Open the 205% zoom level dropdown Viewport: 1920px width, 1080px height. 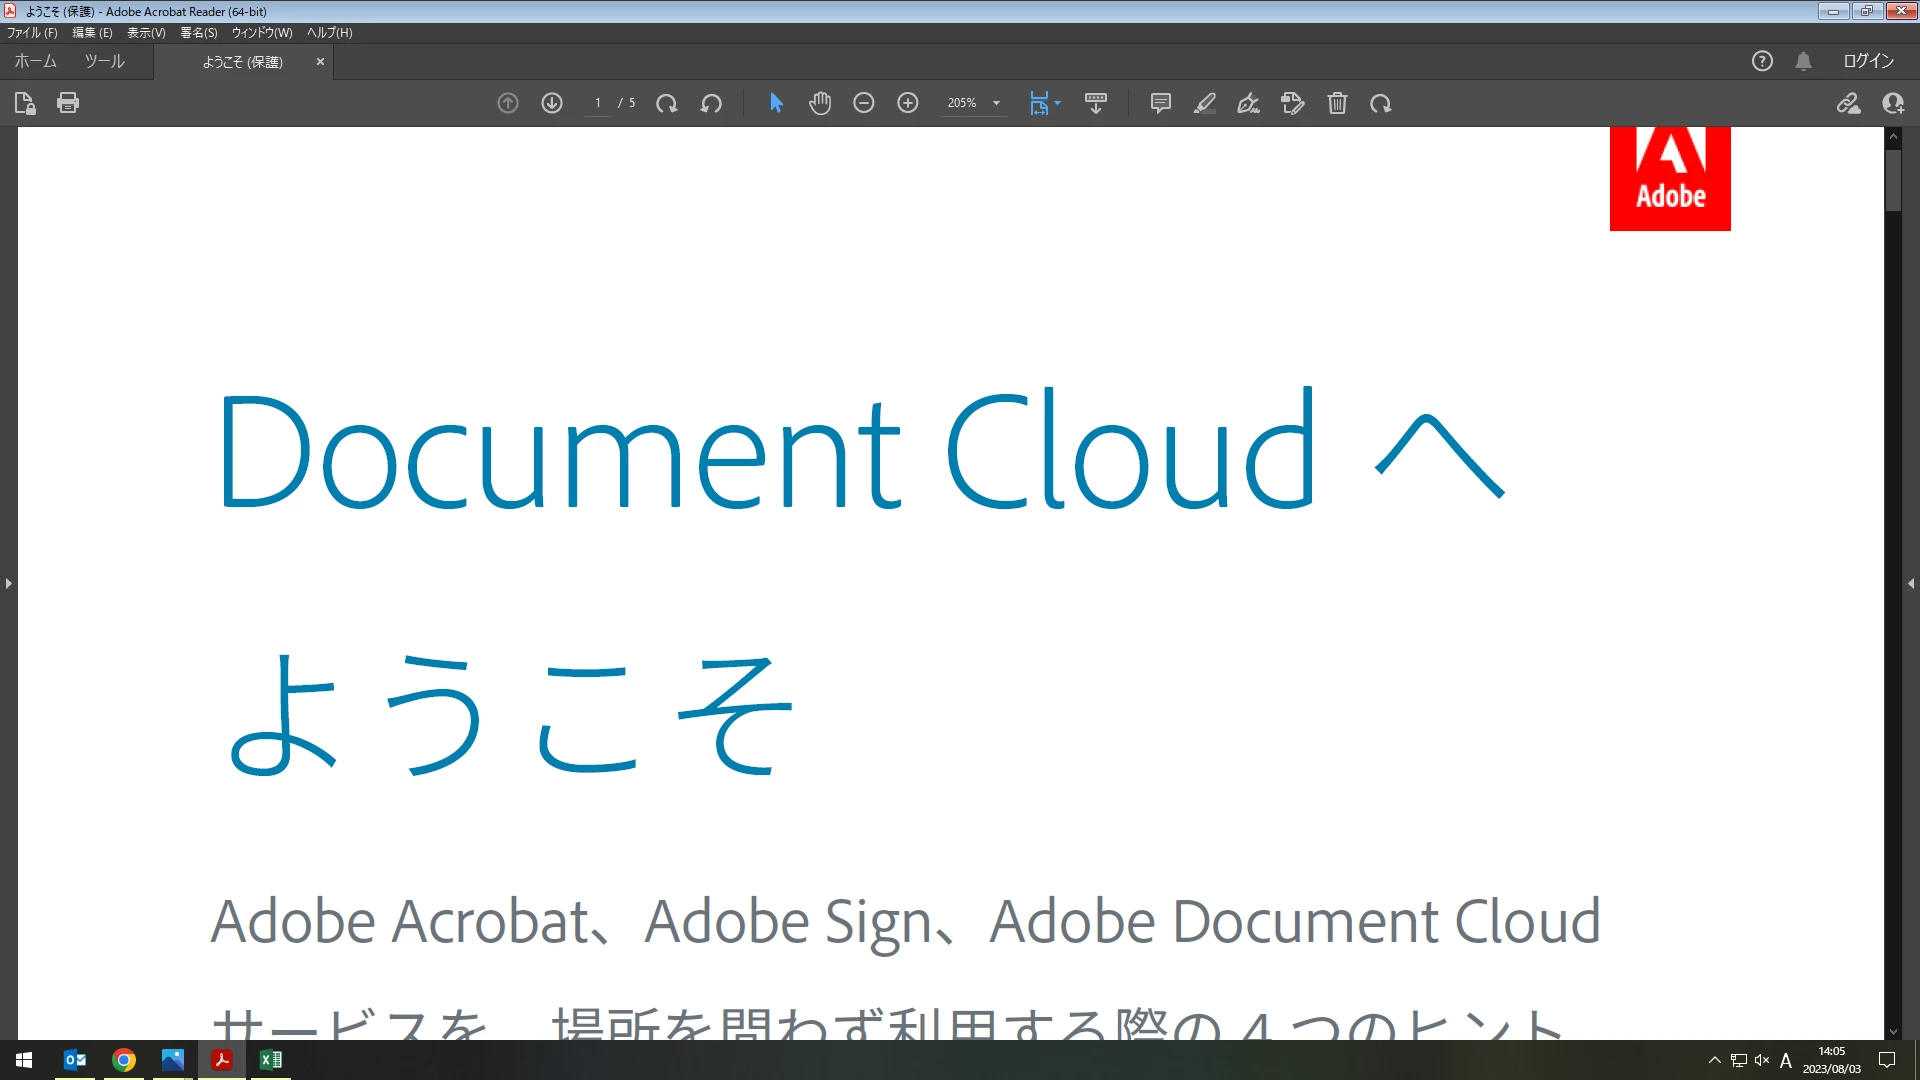tap(996, 103)
